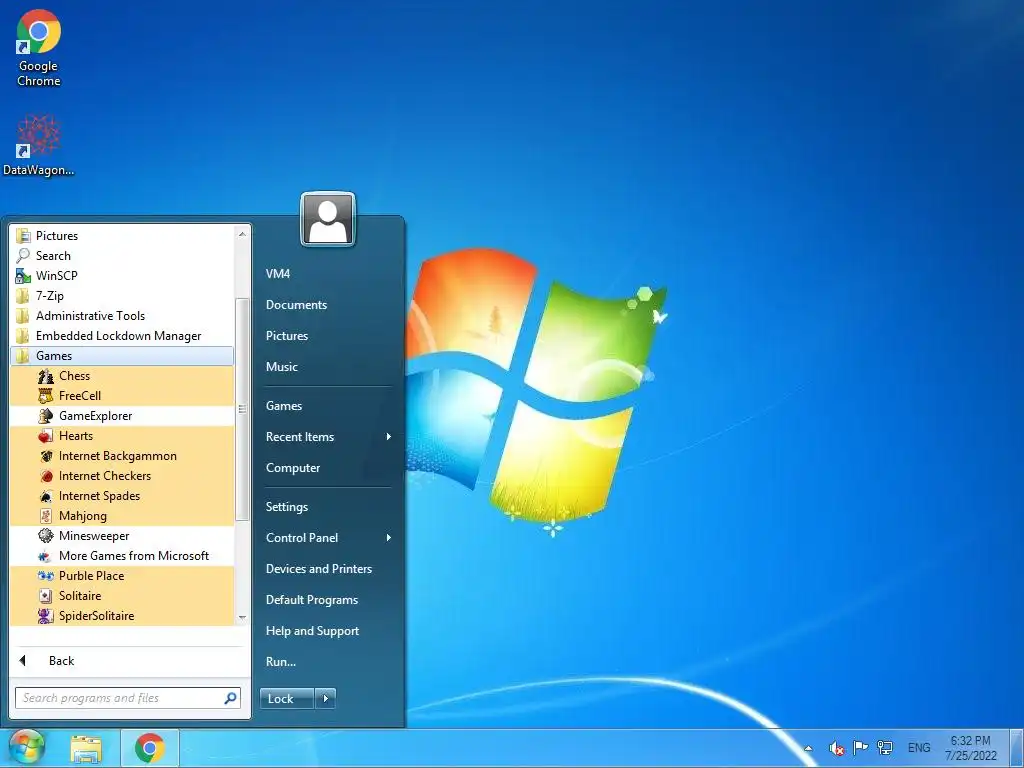This screenshot has height=768, width=1024.
Task: Click the Search program entry
Action: (x=121, y=256)
